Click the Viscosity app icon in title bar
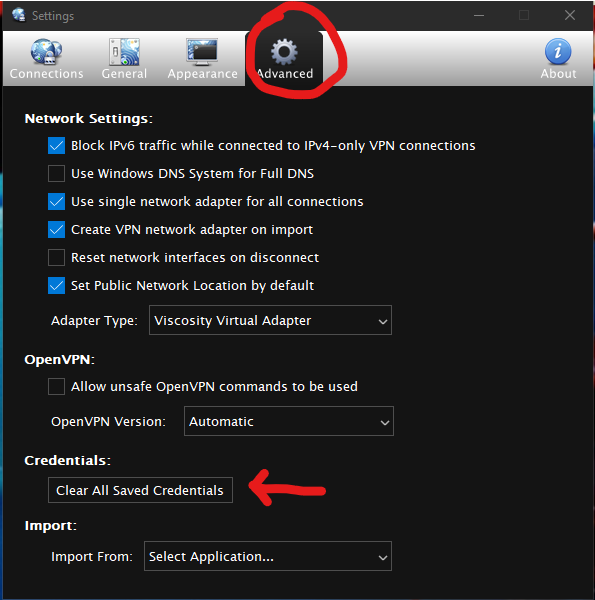Viewport: 595px width, 600px height. click(x=19, y=15)
